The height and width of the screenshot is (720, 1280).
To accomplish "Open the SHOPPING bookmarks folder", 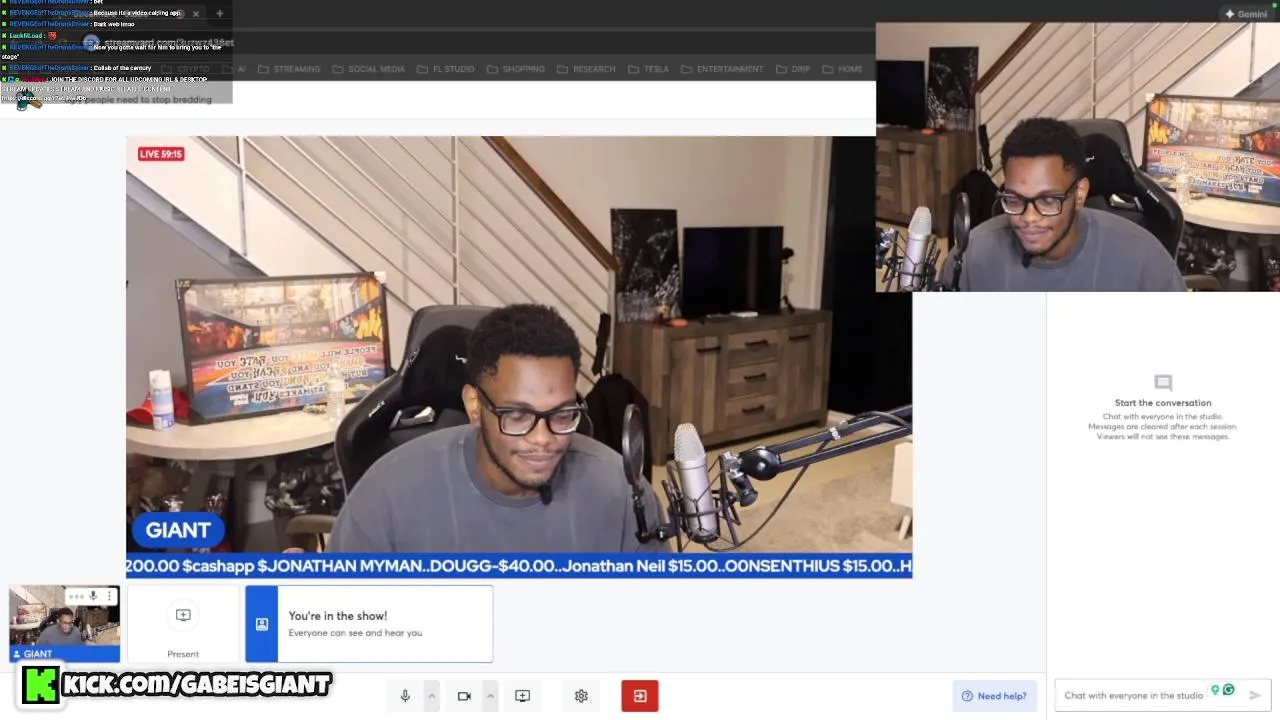I will click(515, 69).
